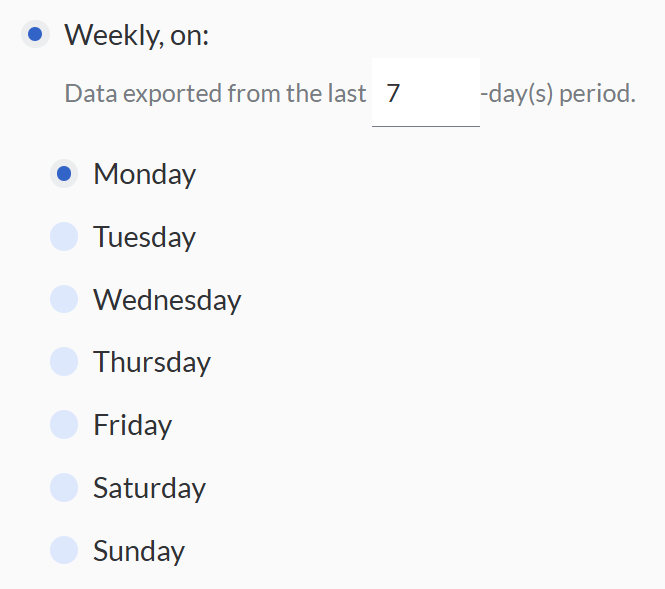Viewport: 665px width, 589px height.
Task: Pick the Wednesday radio button
Action: click(x=64, y=300)
